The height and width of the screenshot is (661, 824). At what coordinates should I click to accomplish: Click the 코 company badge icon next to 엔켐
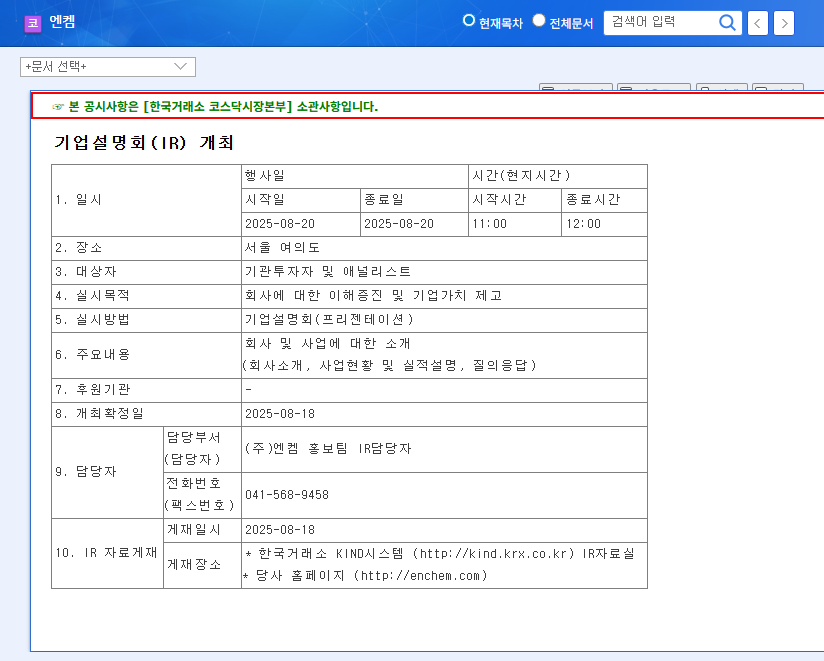[32, 22]
